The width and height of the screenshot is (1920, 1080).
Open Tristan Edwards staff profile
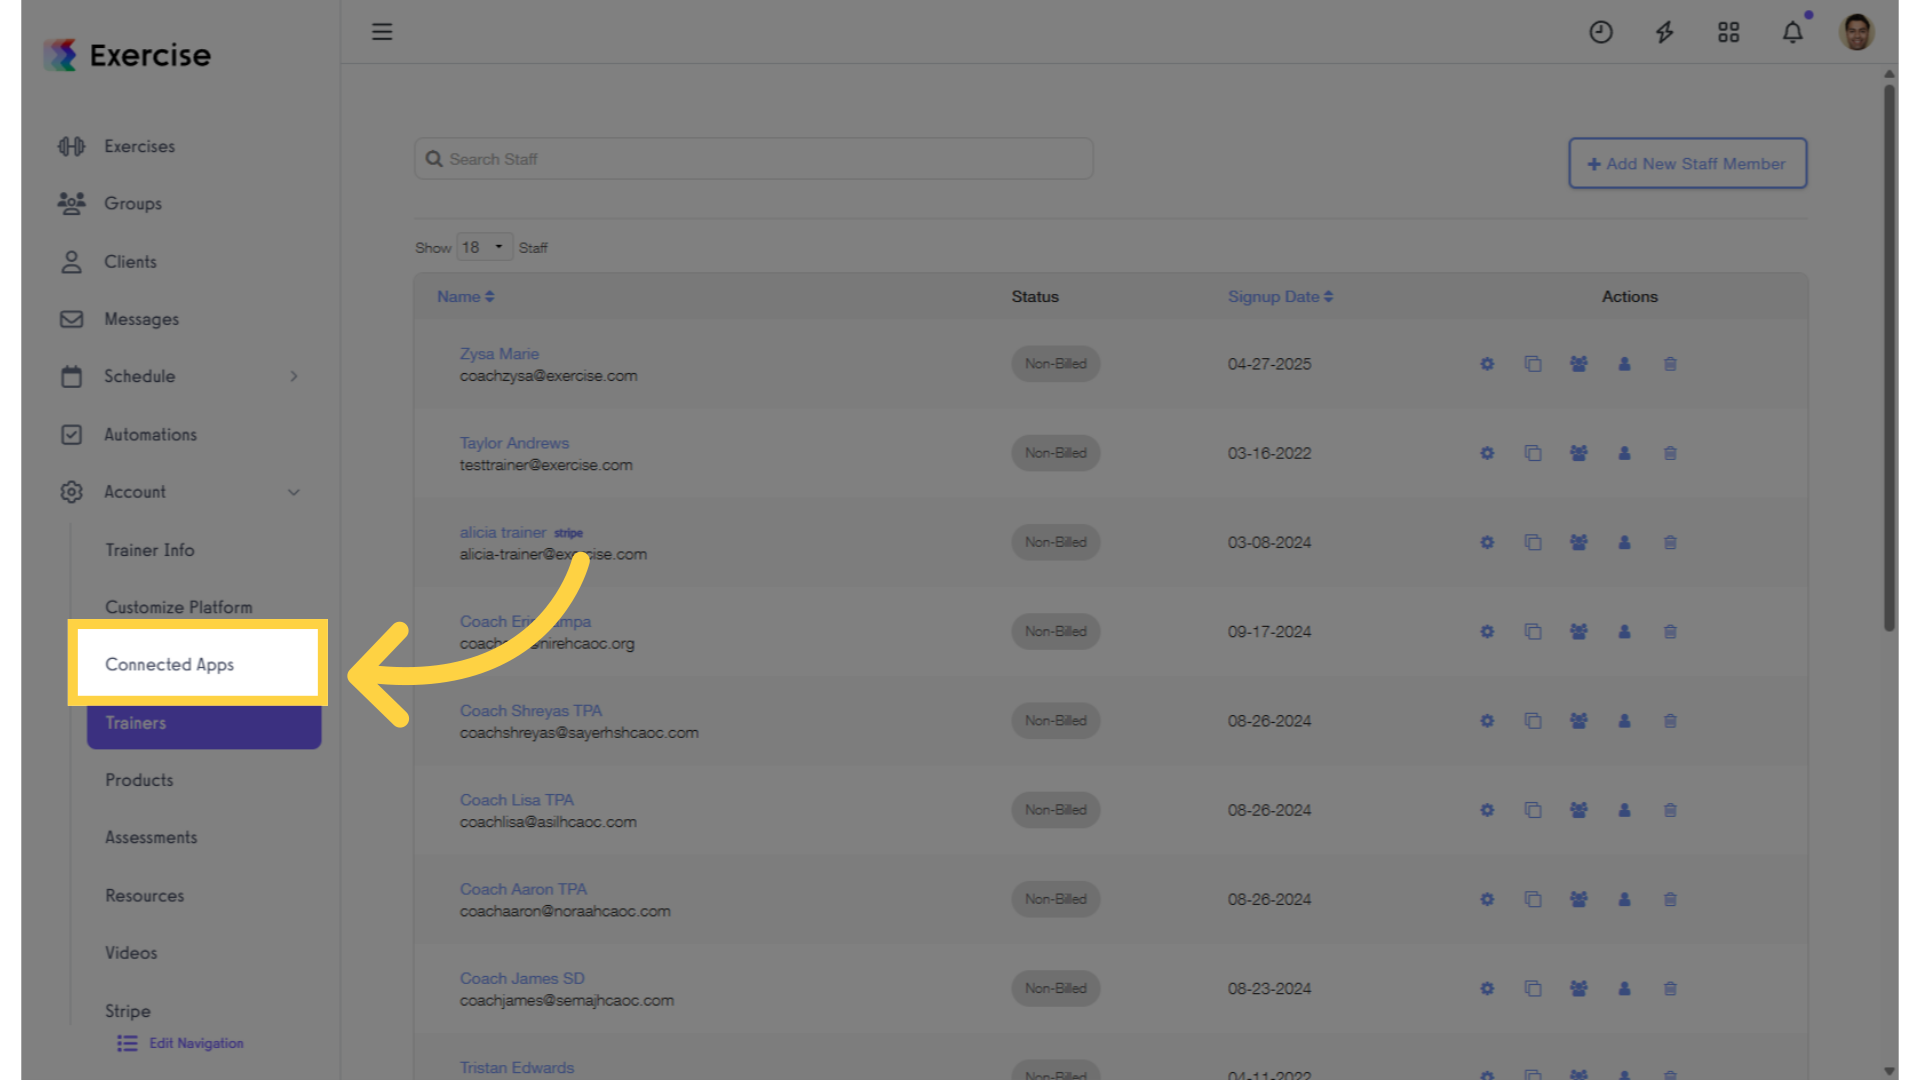pyautogui.click(x=517, y=1068)
